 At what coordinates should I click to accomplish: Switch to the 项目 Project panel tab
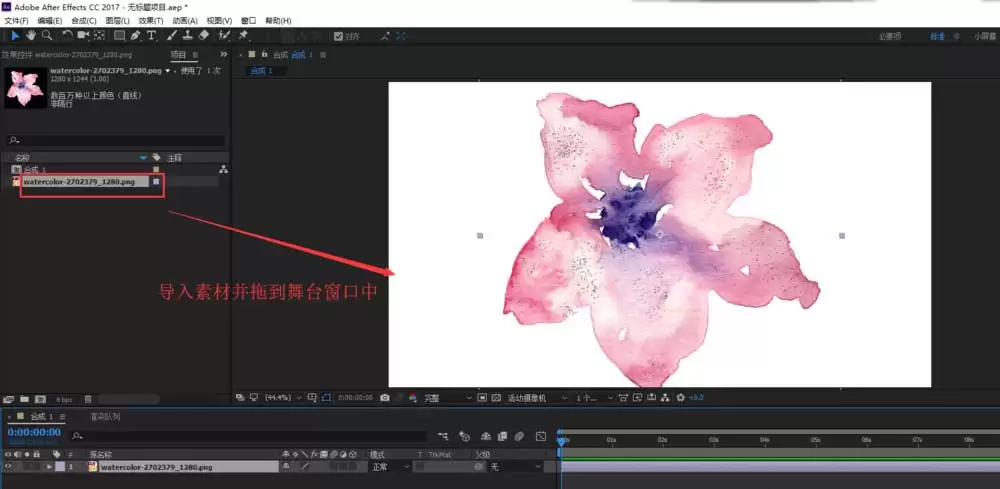179,55
